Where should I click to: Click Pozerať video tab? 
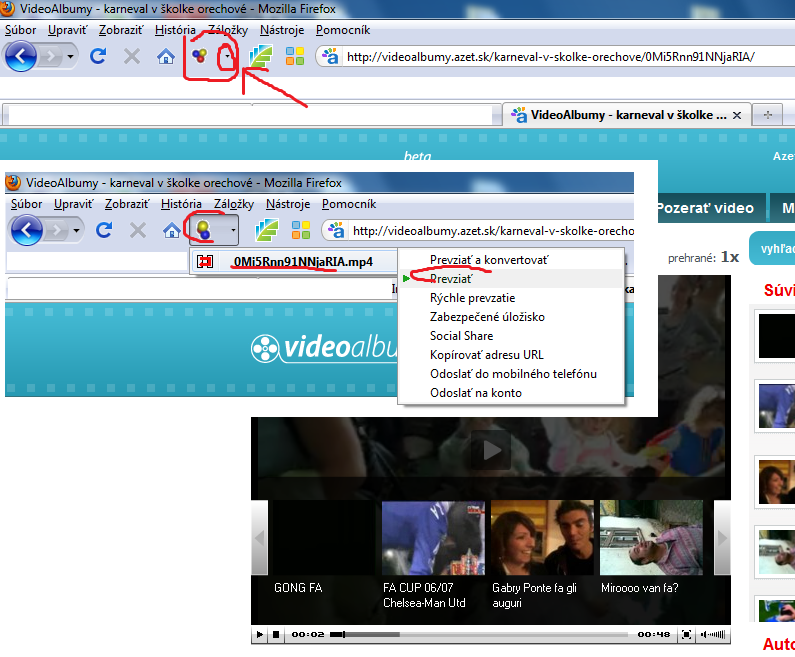pyautogui.click(x=711, y=208)
